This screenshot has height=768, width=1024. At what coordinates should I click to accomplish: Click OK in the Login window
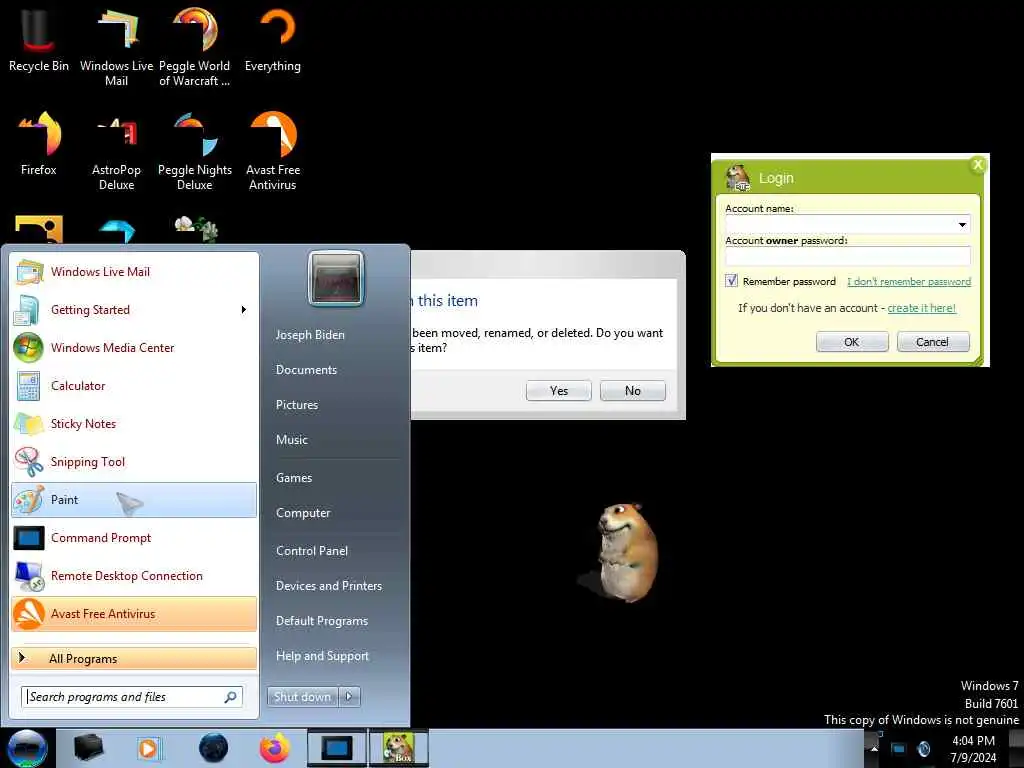(x=852, y=342)
